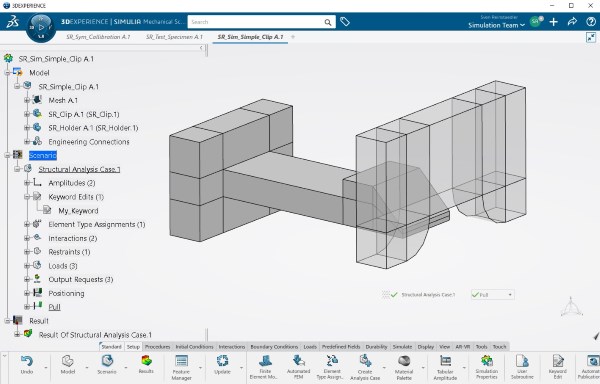Switch to SR_Sym_Calibration A.1 tab

coord(98,37)
